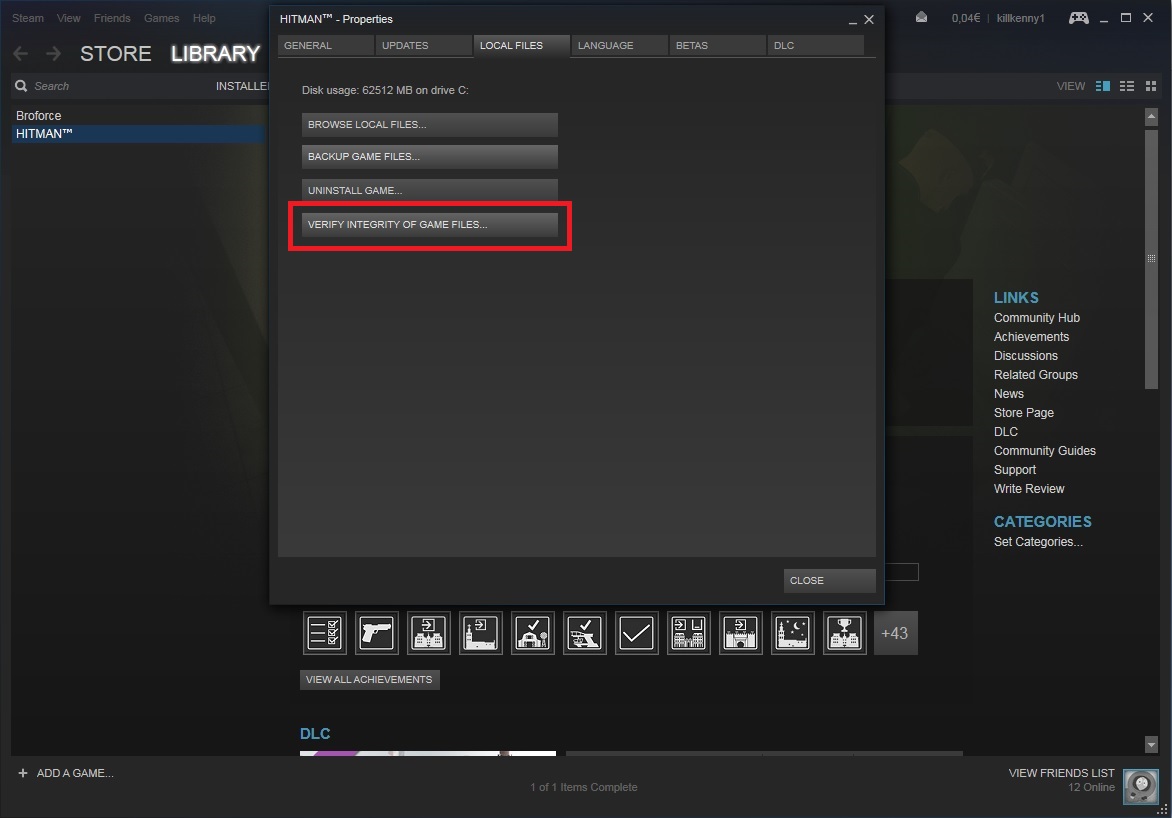1172x818 pixels.
Task: Select the LOCAL FILES tab
Action: (x=522, y=46)
